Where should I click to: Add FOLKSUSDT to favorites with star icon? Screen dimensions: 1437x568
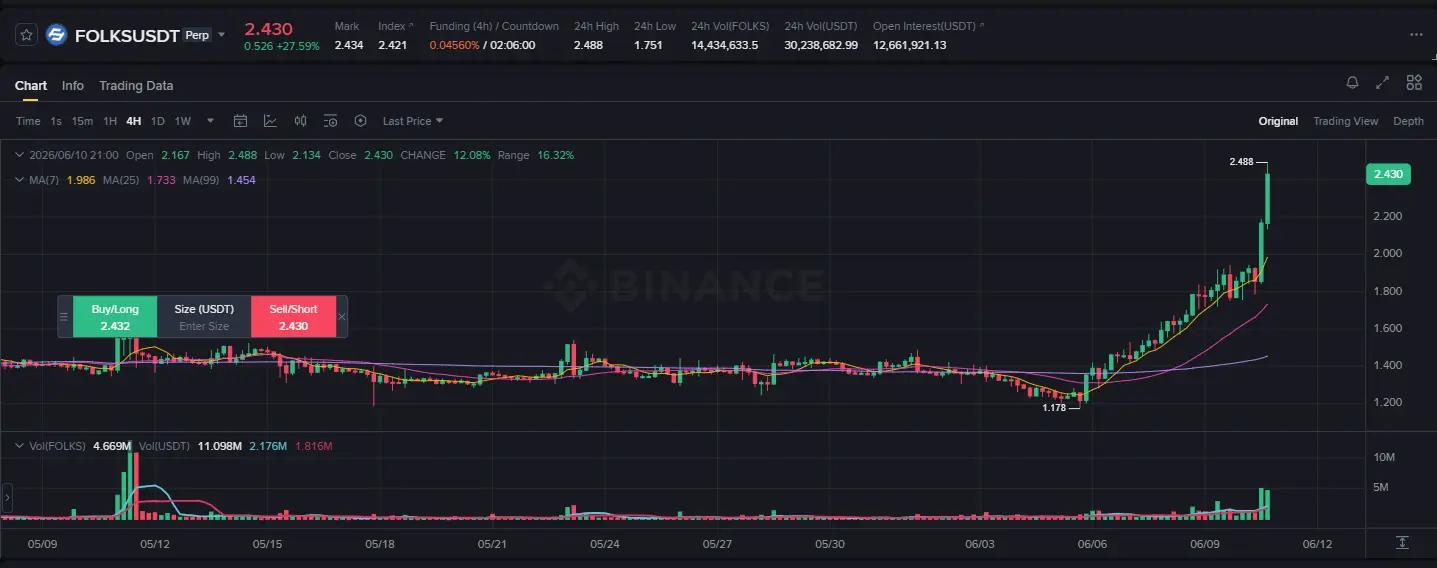coord(27,35)
